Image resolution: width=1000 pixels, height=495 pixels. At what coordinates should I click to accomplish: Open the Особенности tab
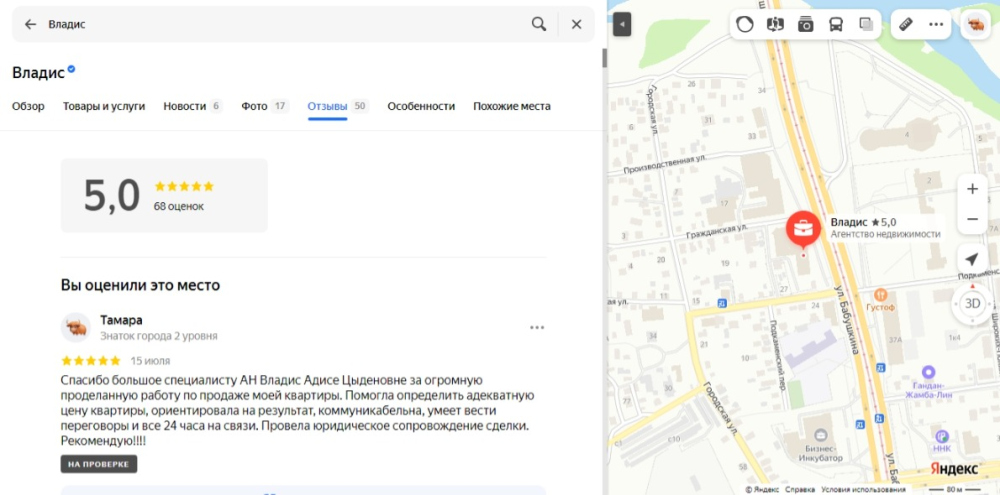coord(421,107)
